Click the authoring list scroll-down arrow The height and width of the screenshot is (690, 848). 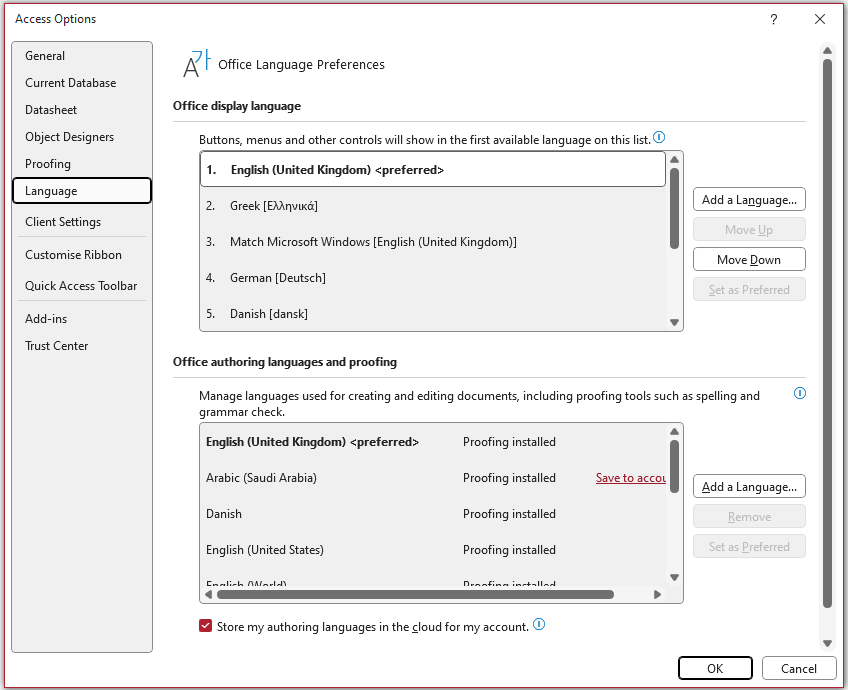point(674,577)
